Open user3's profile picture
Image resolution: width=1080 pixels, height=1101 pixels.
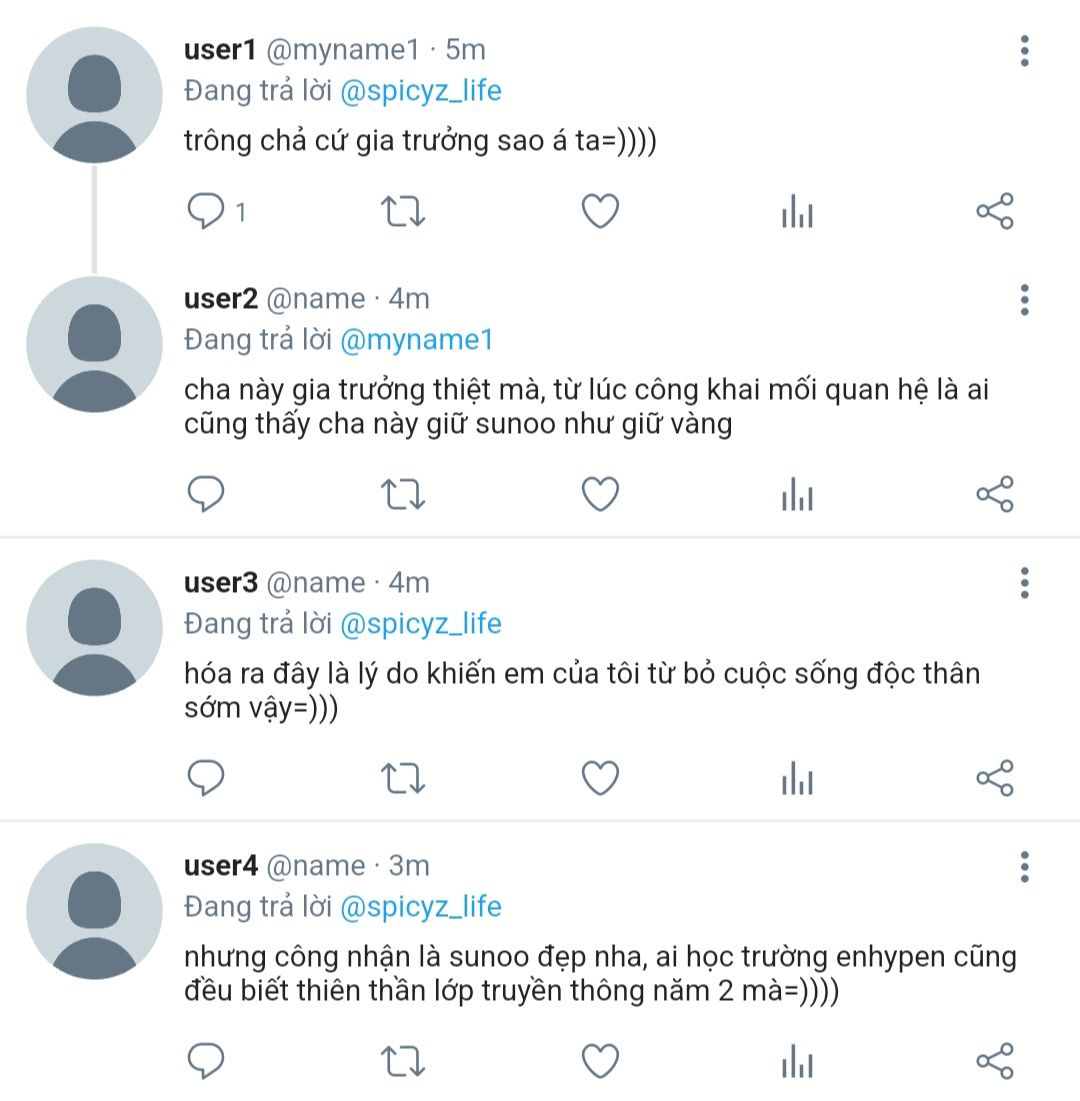coord(94,628)
